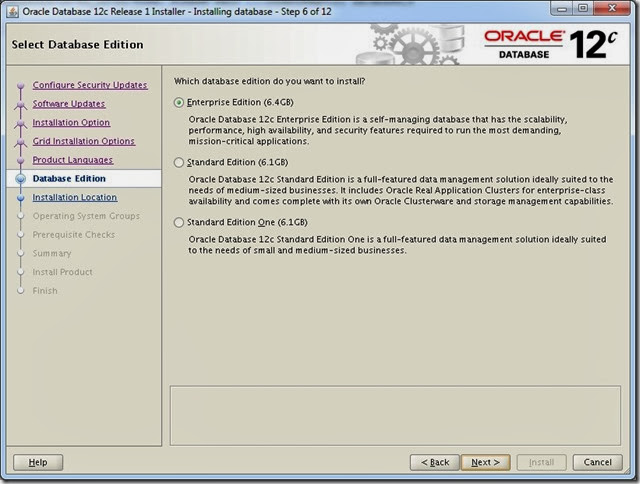Click the greyed Summary step
640x484 pixels.
point(52,253)
